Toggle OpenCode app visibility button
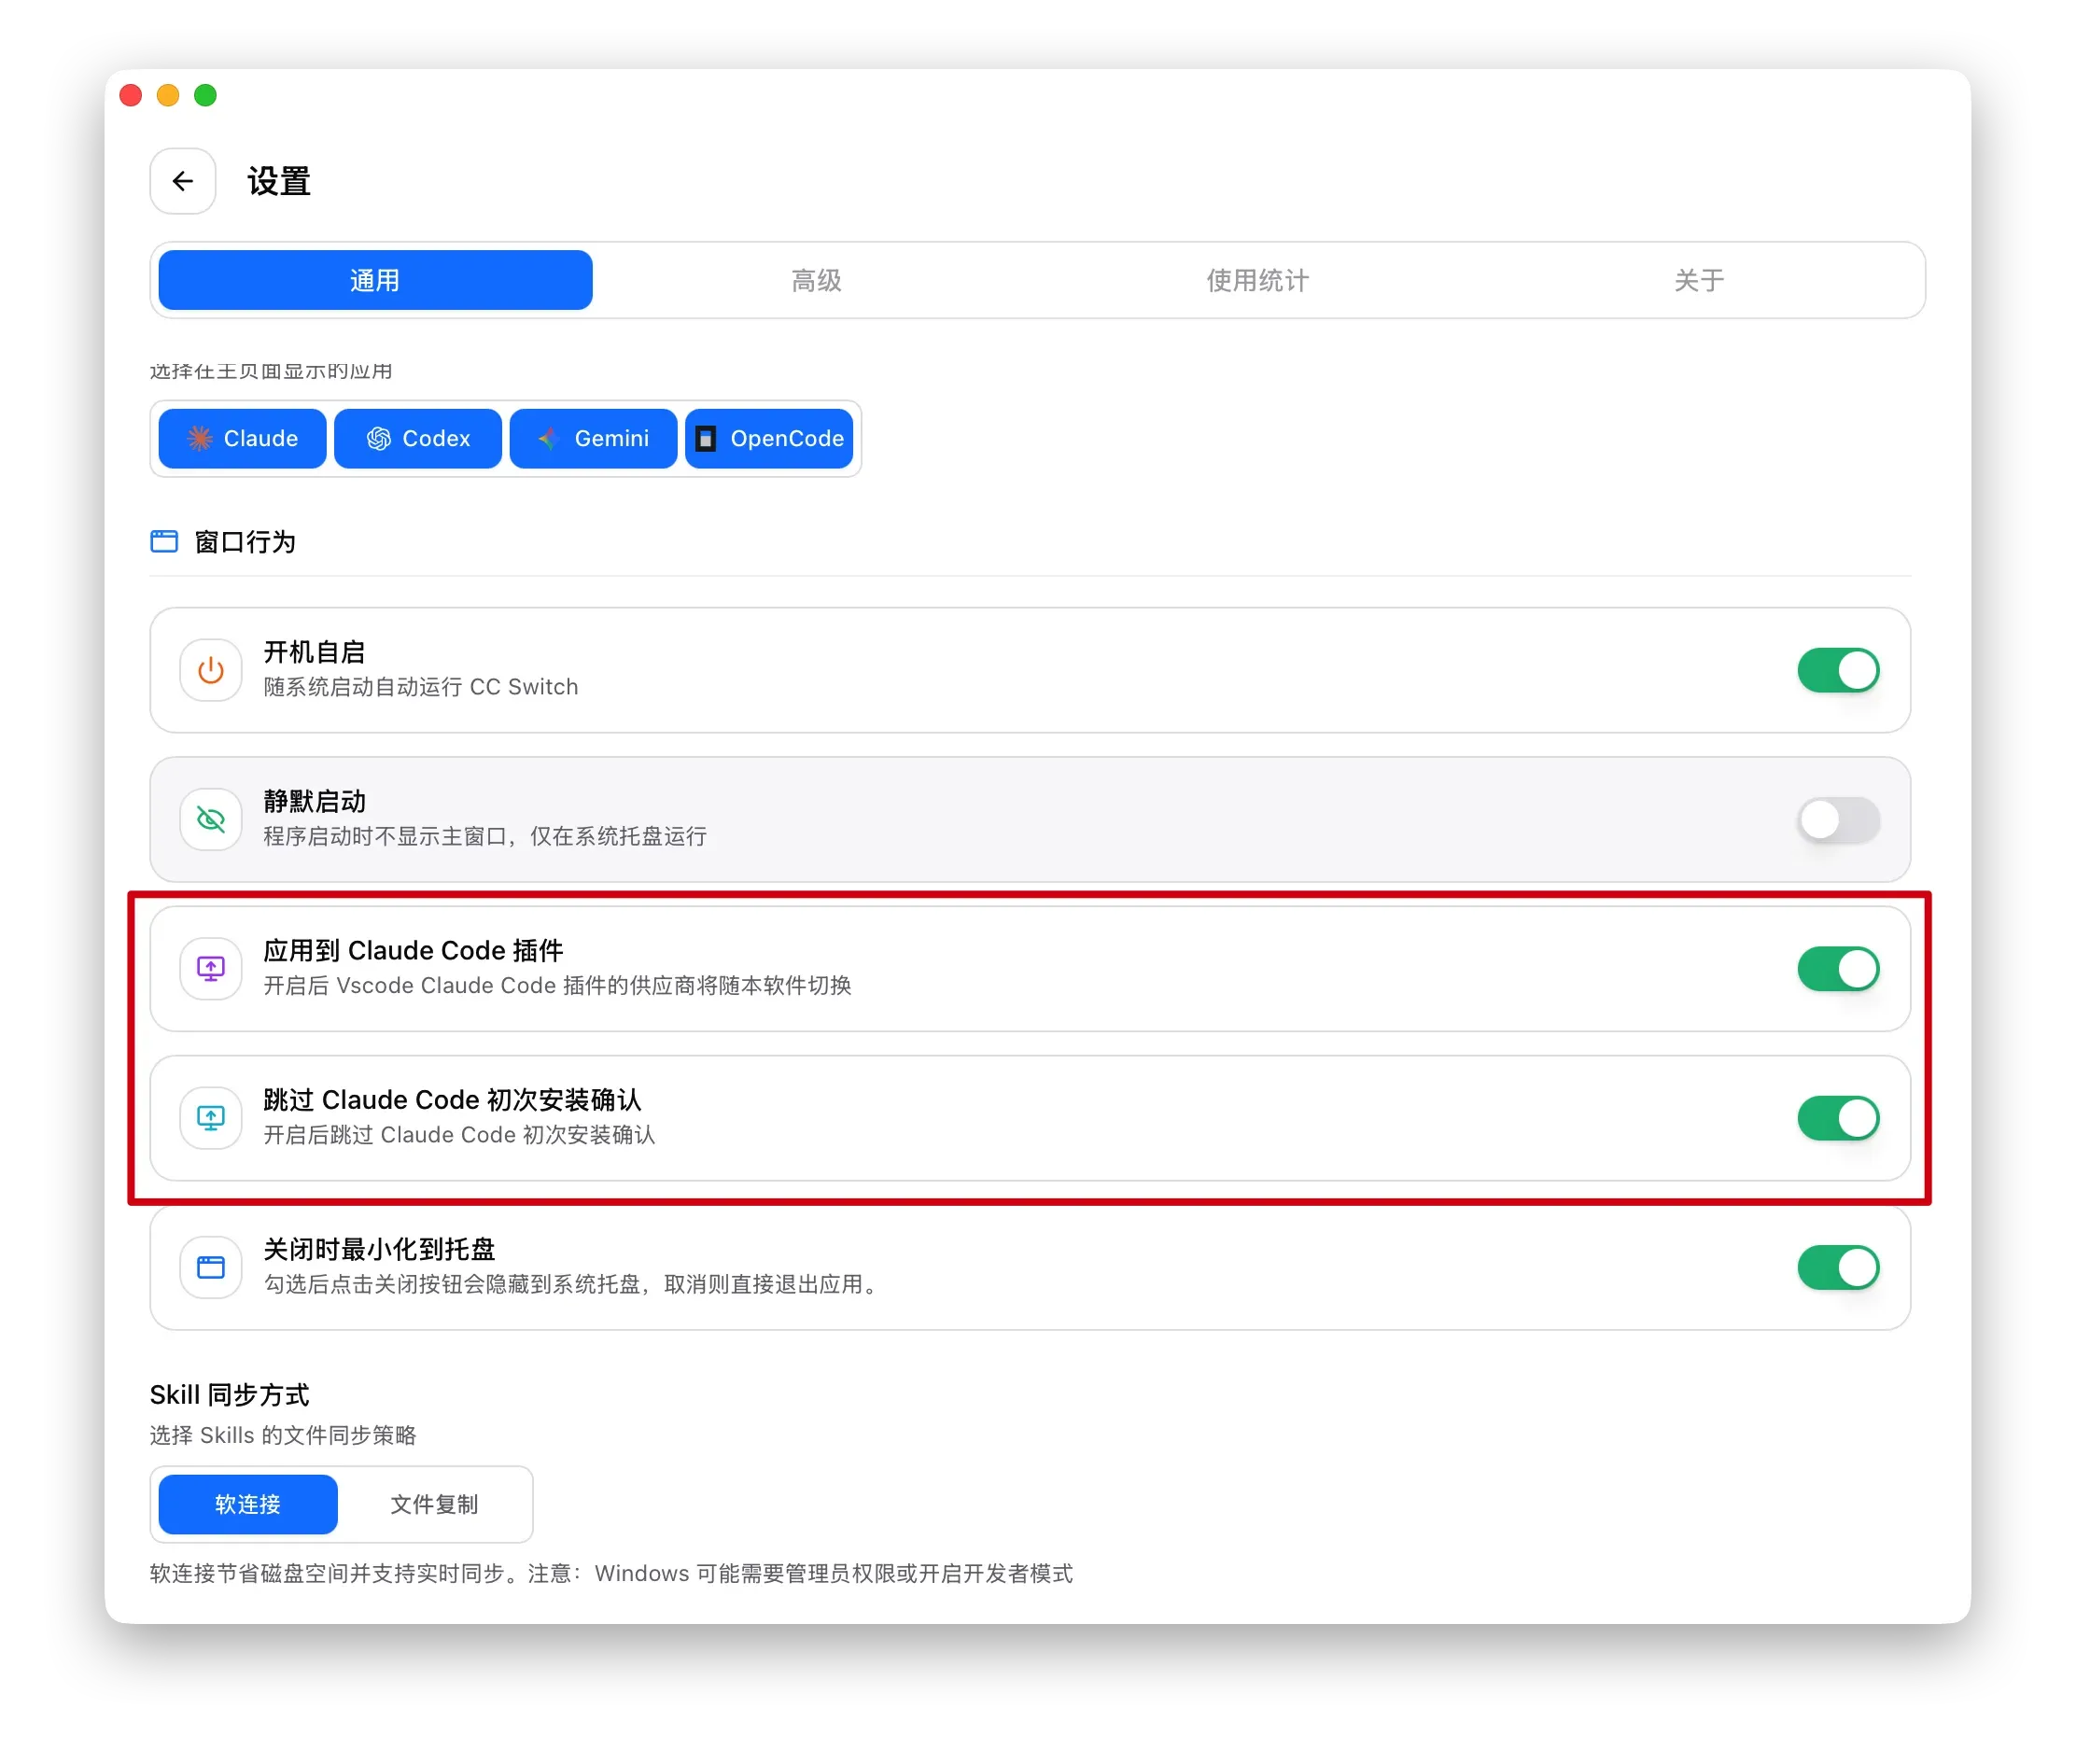The height and width of the screenshot is (1764, 2076). click(x=769, y=438)
